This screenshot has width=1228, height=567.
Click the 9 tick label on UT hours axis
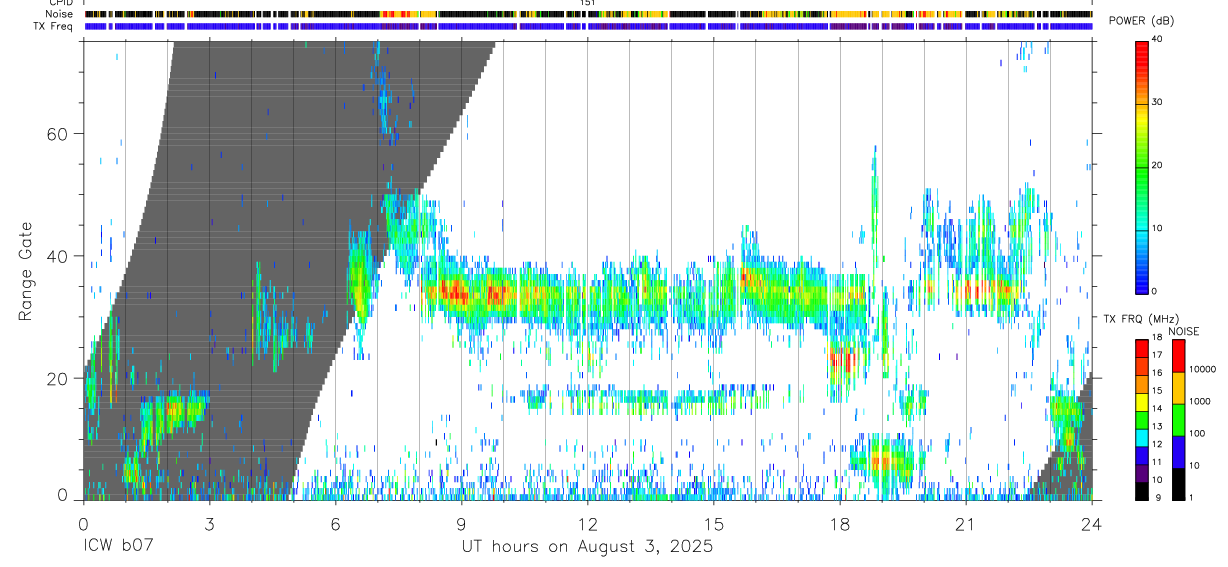point(461,523)
